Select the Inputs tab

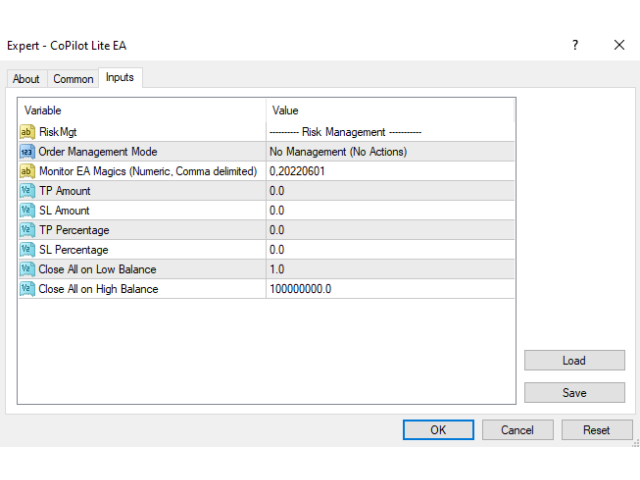[120, 77]
